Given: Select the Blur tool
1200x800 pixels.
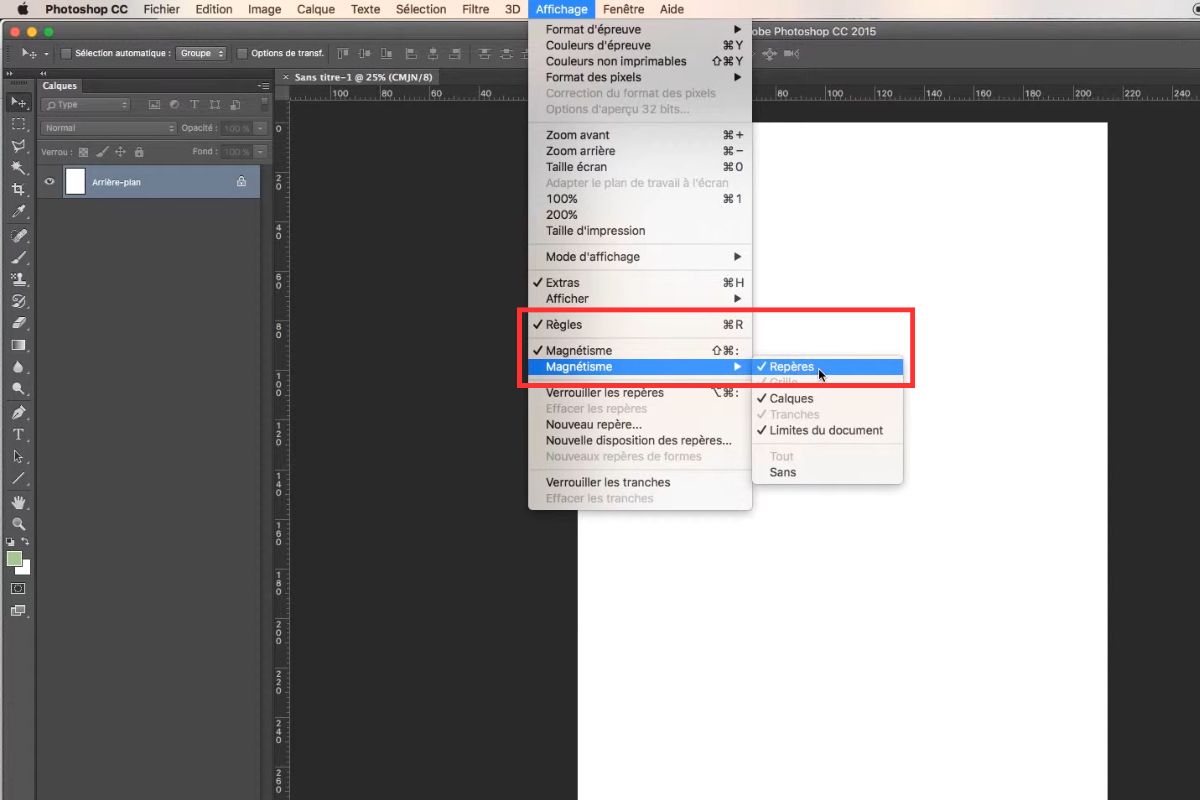Looking at the screenshot, I should 18,367.
